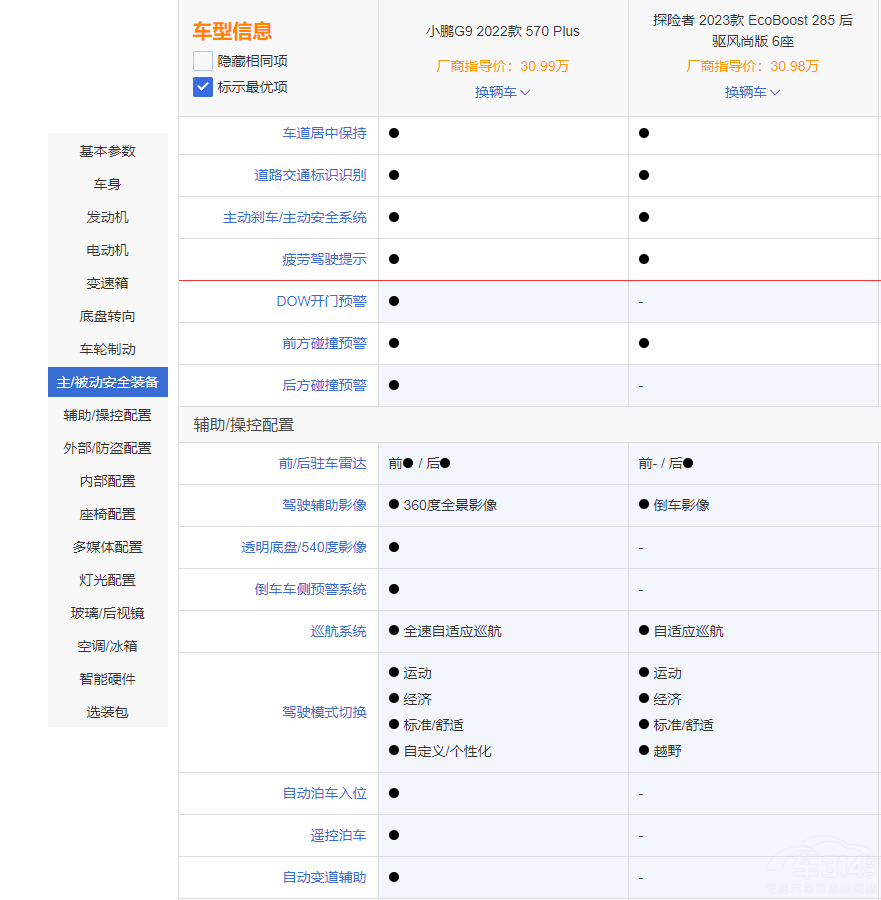Select 主/被动安全装备 highlighted sidebar item

(x=108, y=382)
